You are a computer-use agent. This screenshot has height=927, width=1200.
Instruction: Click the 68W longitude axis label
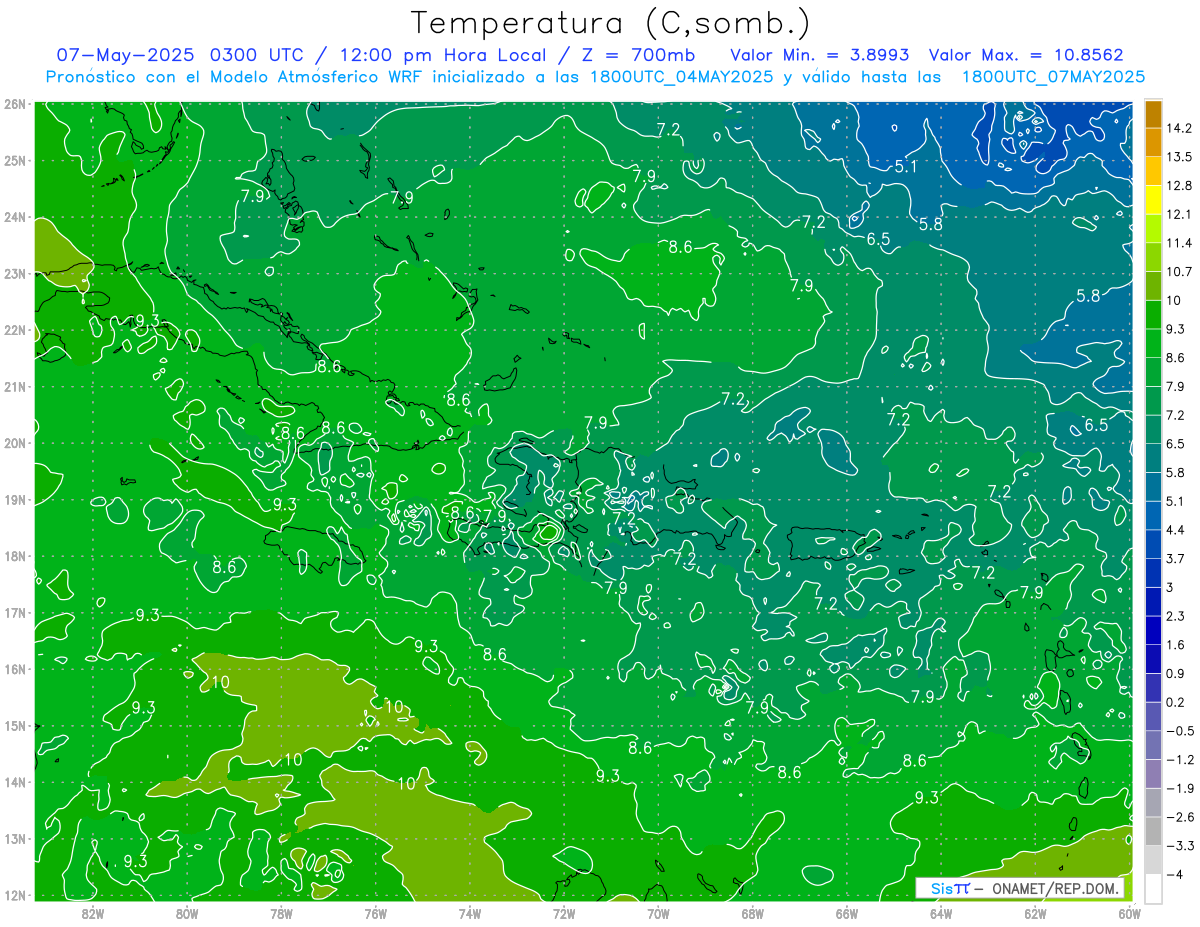pyautogui.click(x=753, y=913)
